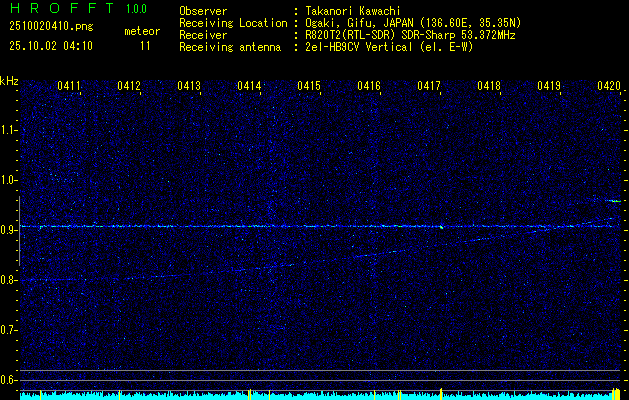This screenshot has width=629, height=400.
Task: Click the 0414 time label
Action: pyautogui.click(x=249, y=86)
